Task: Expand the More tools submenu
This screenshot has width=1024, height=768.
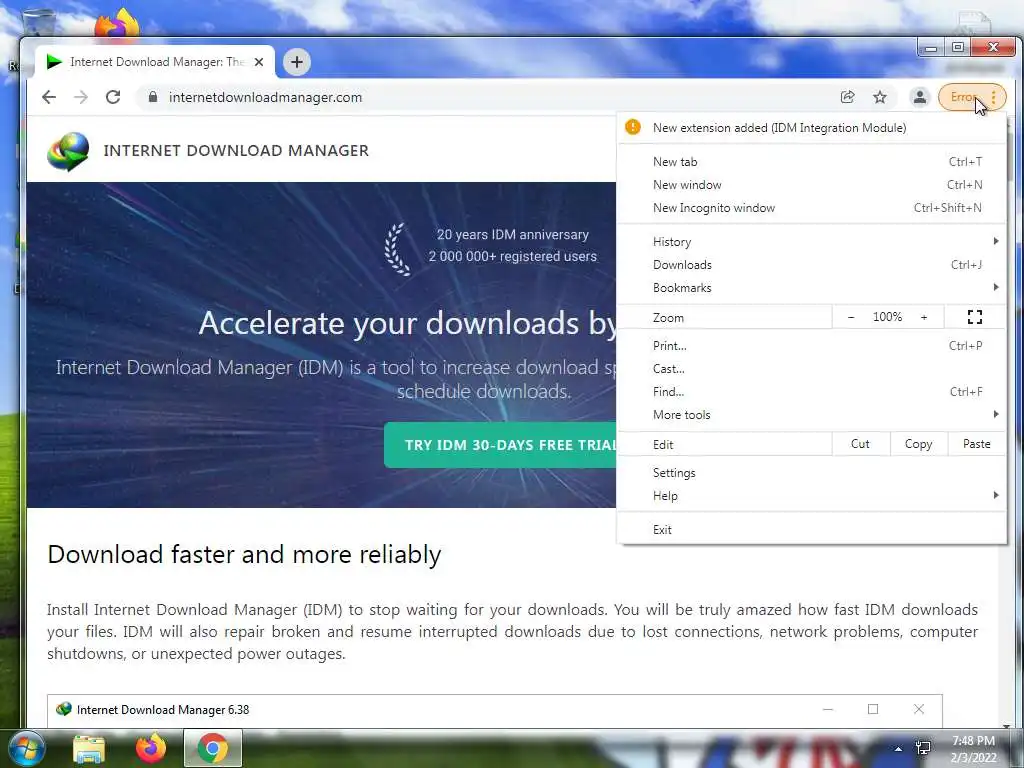Action: coord(811,415)
